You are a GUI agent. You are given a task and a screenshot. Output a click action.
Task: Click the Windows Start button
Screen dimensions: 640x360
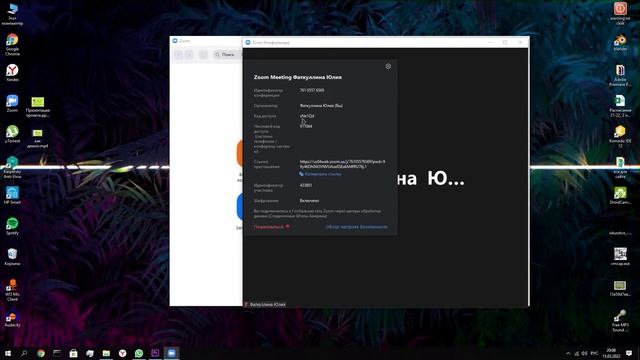pos(8,353)
